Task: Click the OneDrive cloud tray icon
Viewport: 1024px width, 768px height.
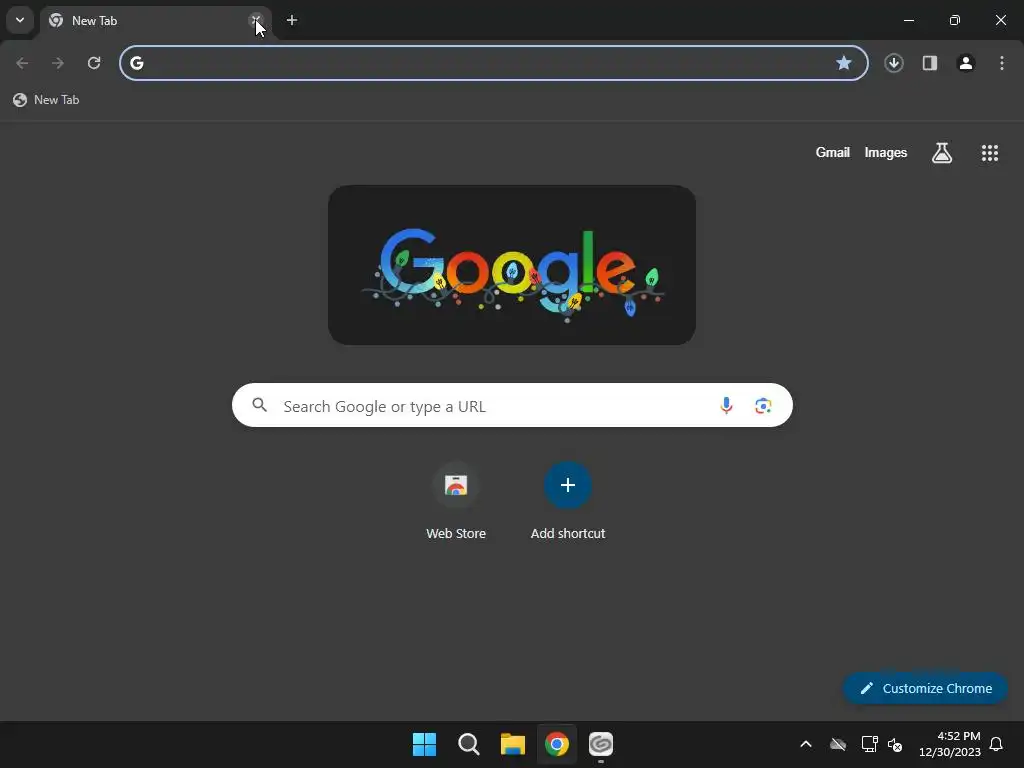Action: click(838, 744)
